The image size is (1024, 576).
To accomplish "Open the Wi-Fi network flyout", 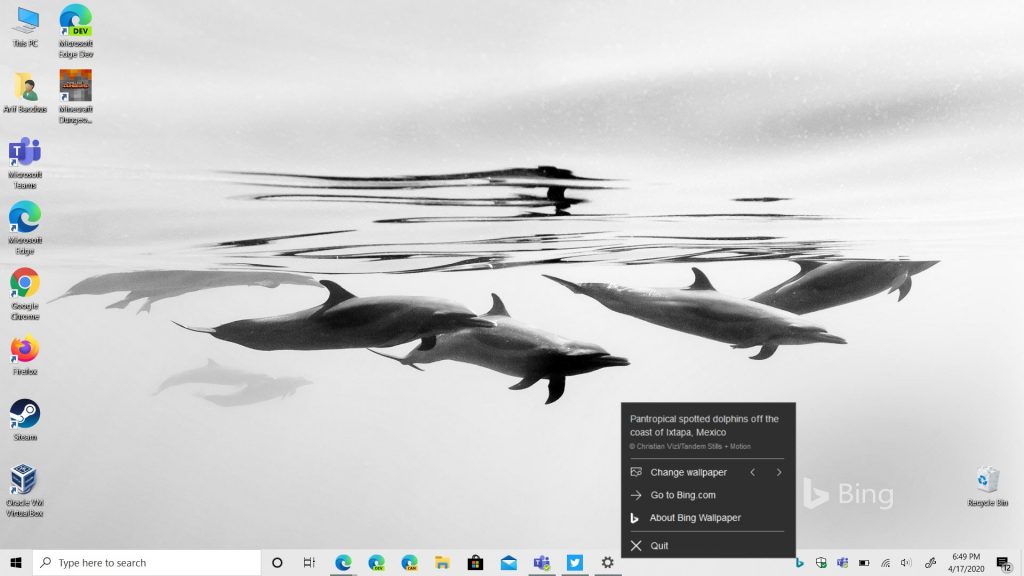I will click(886, 563).
